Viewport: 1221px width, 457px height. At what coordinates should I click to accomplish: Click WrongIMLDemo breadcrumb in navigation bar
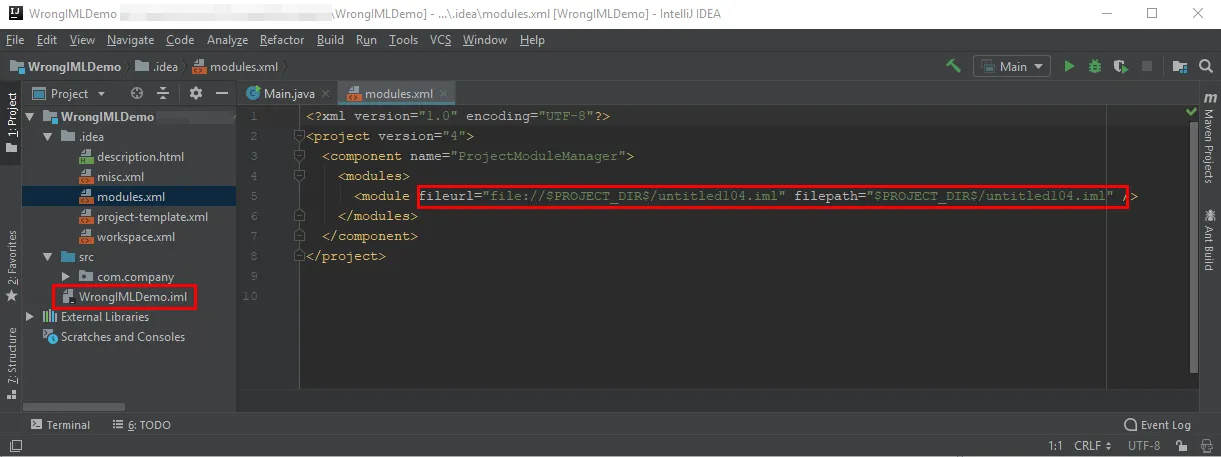[66, 67]
